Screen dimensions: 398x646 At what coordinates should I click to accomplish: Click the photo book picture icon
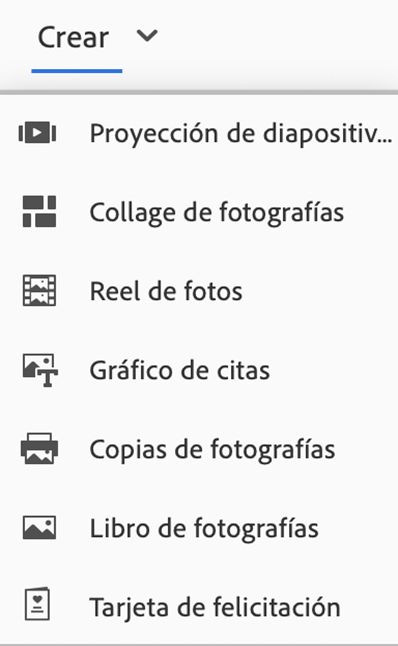(x=39, y=528)
